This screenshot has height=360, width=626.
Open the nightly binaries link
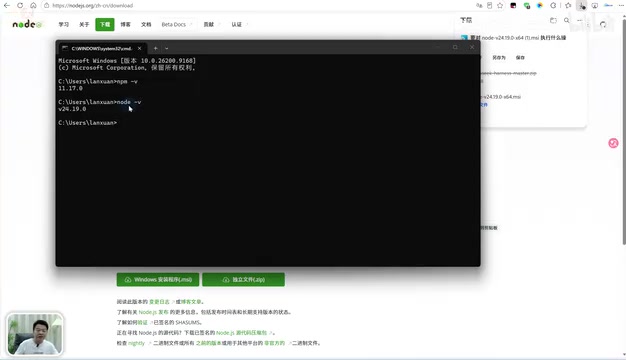(x=136, y=343)
